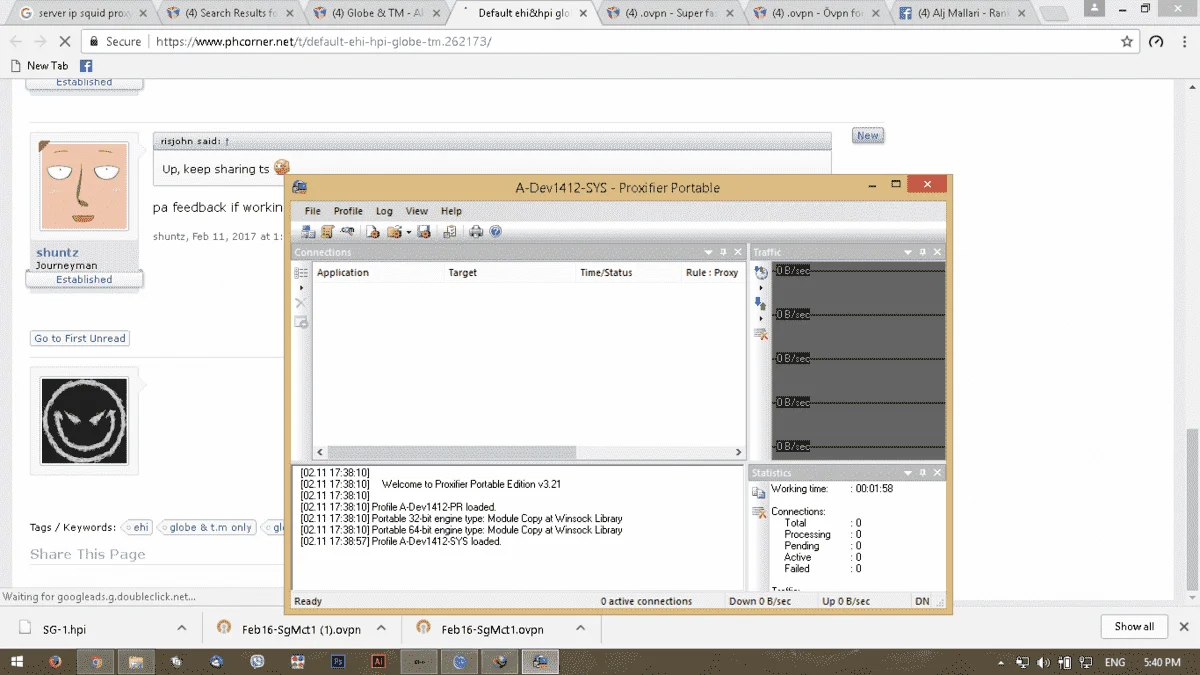The image size is (1200, 675).
Task: Bookmark this page with the star icon
Action: point(1127,42)
